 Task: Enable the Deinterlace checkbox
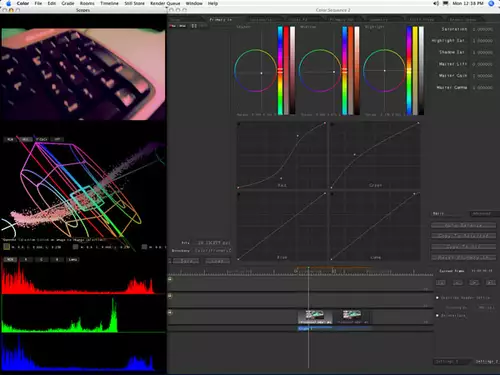pyautogui.click(x=437, y=315)
